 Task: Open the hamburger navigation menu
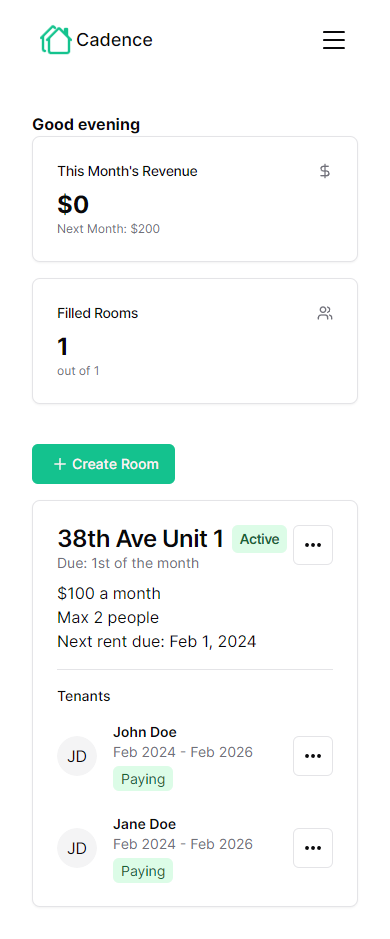pos(334,40)
